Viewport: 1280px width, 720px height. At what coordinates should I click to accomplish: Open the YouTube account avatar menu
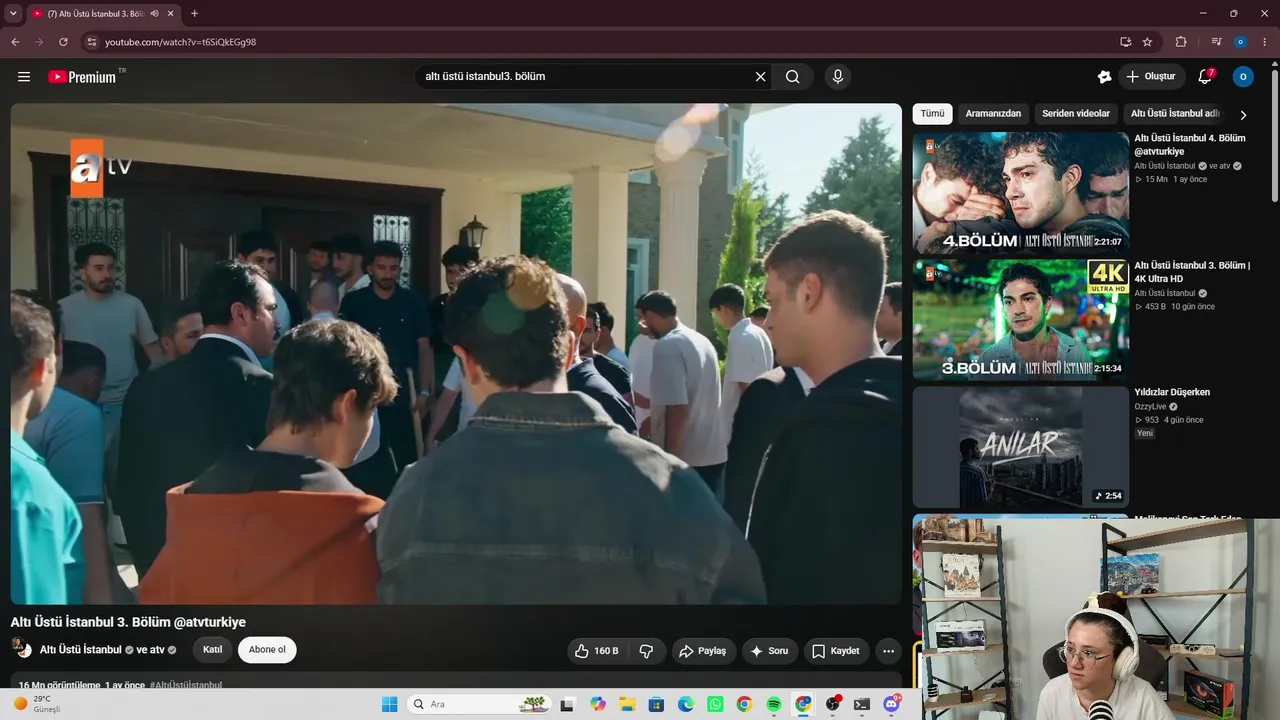coord(1243,77)
